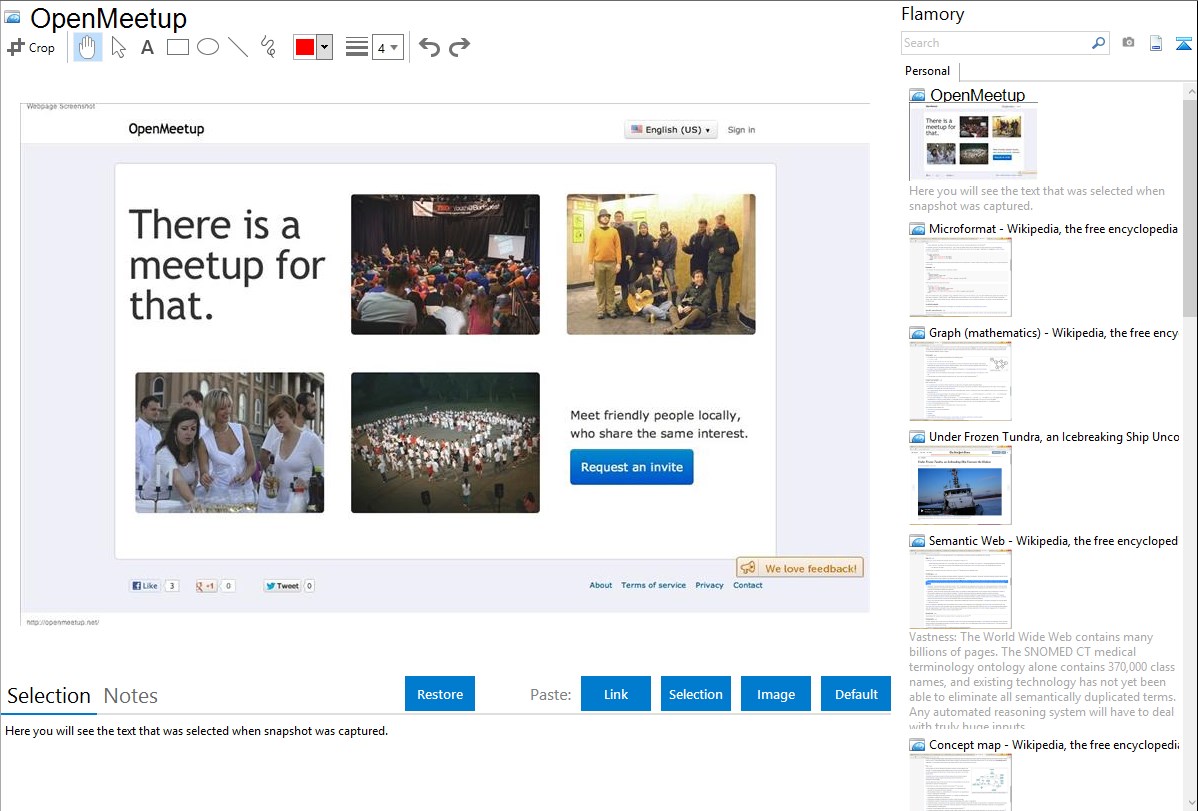The height and width of the screenshot is (811, 1198).
Task: Click the "Vastness: The World Wide Web" description text
Action: point(1042,682)
